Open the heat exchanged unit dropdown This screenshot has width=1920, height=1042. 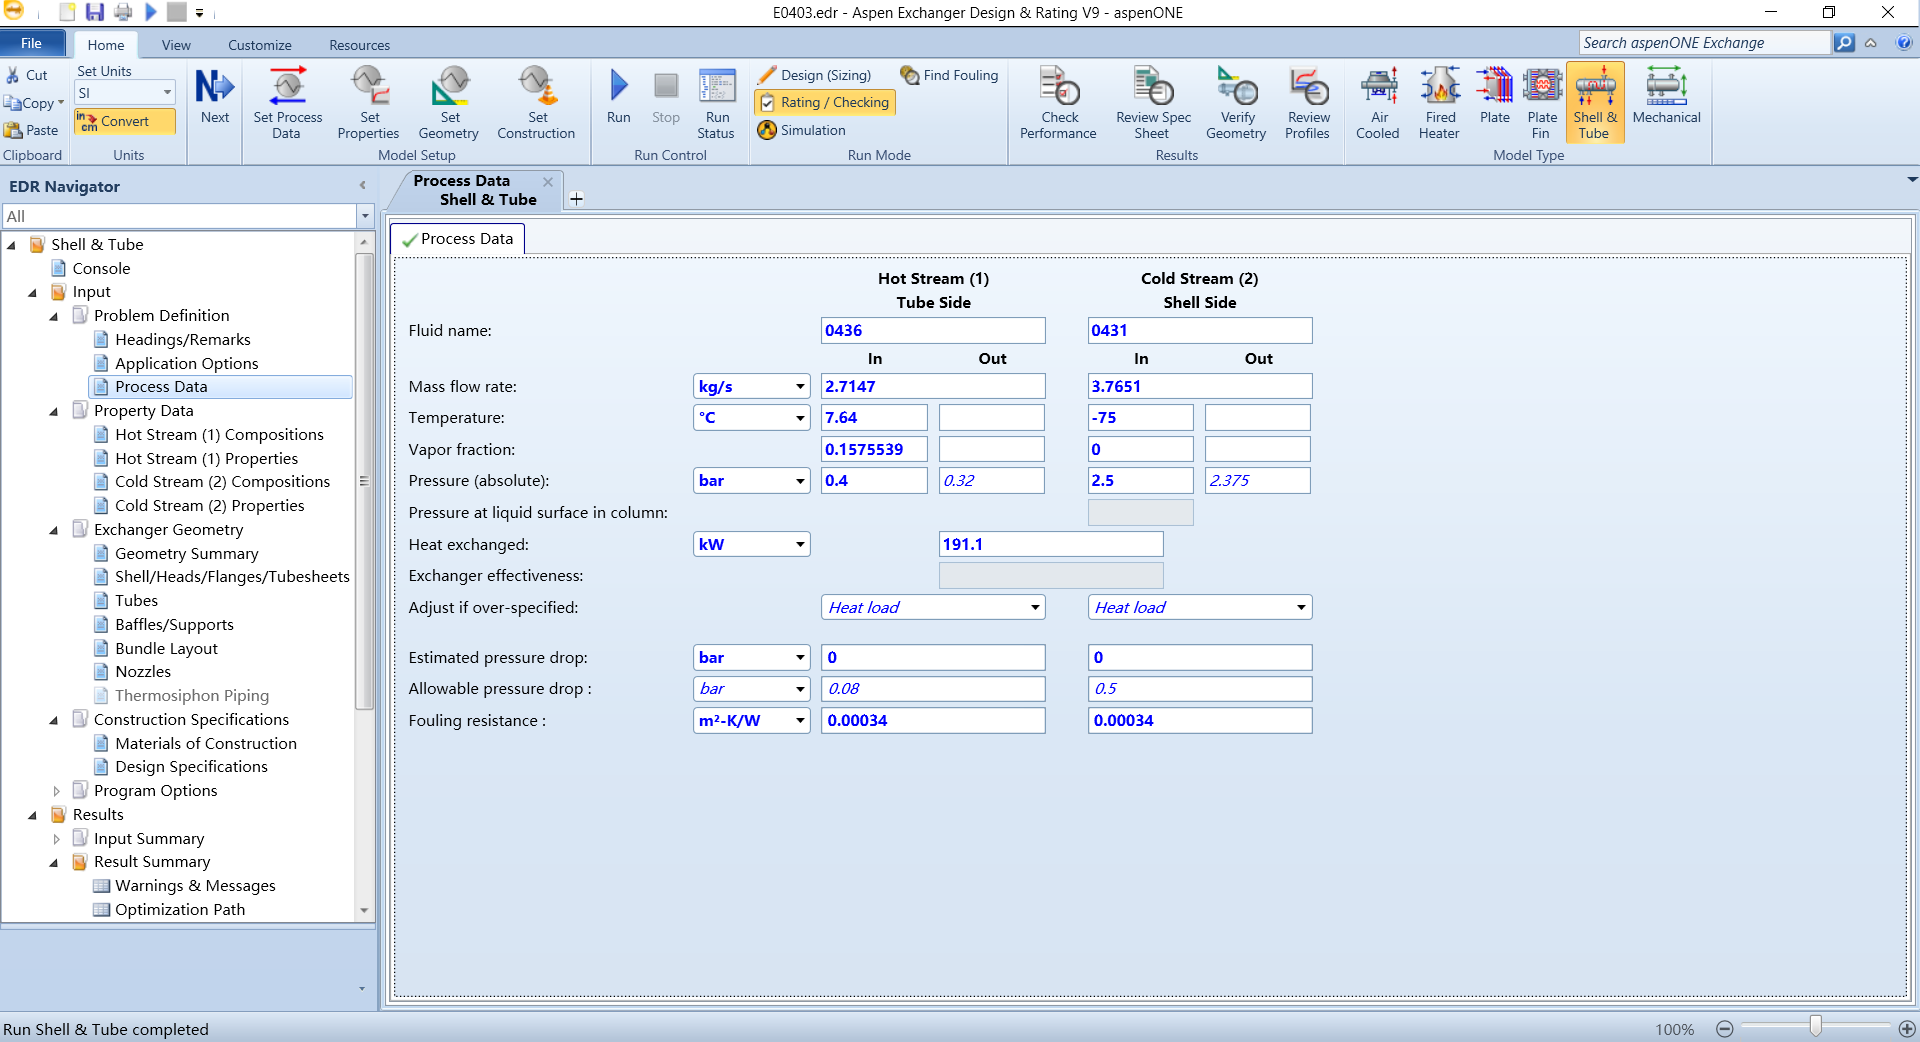pos(801,545)
